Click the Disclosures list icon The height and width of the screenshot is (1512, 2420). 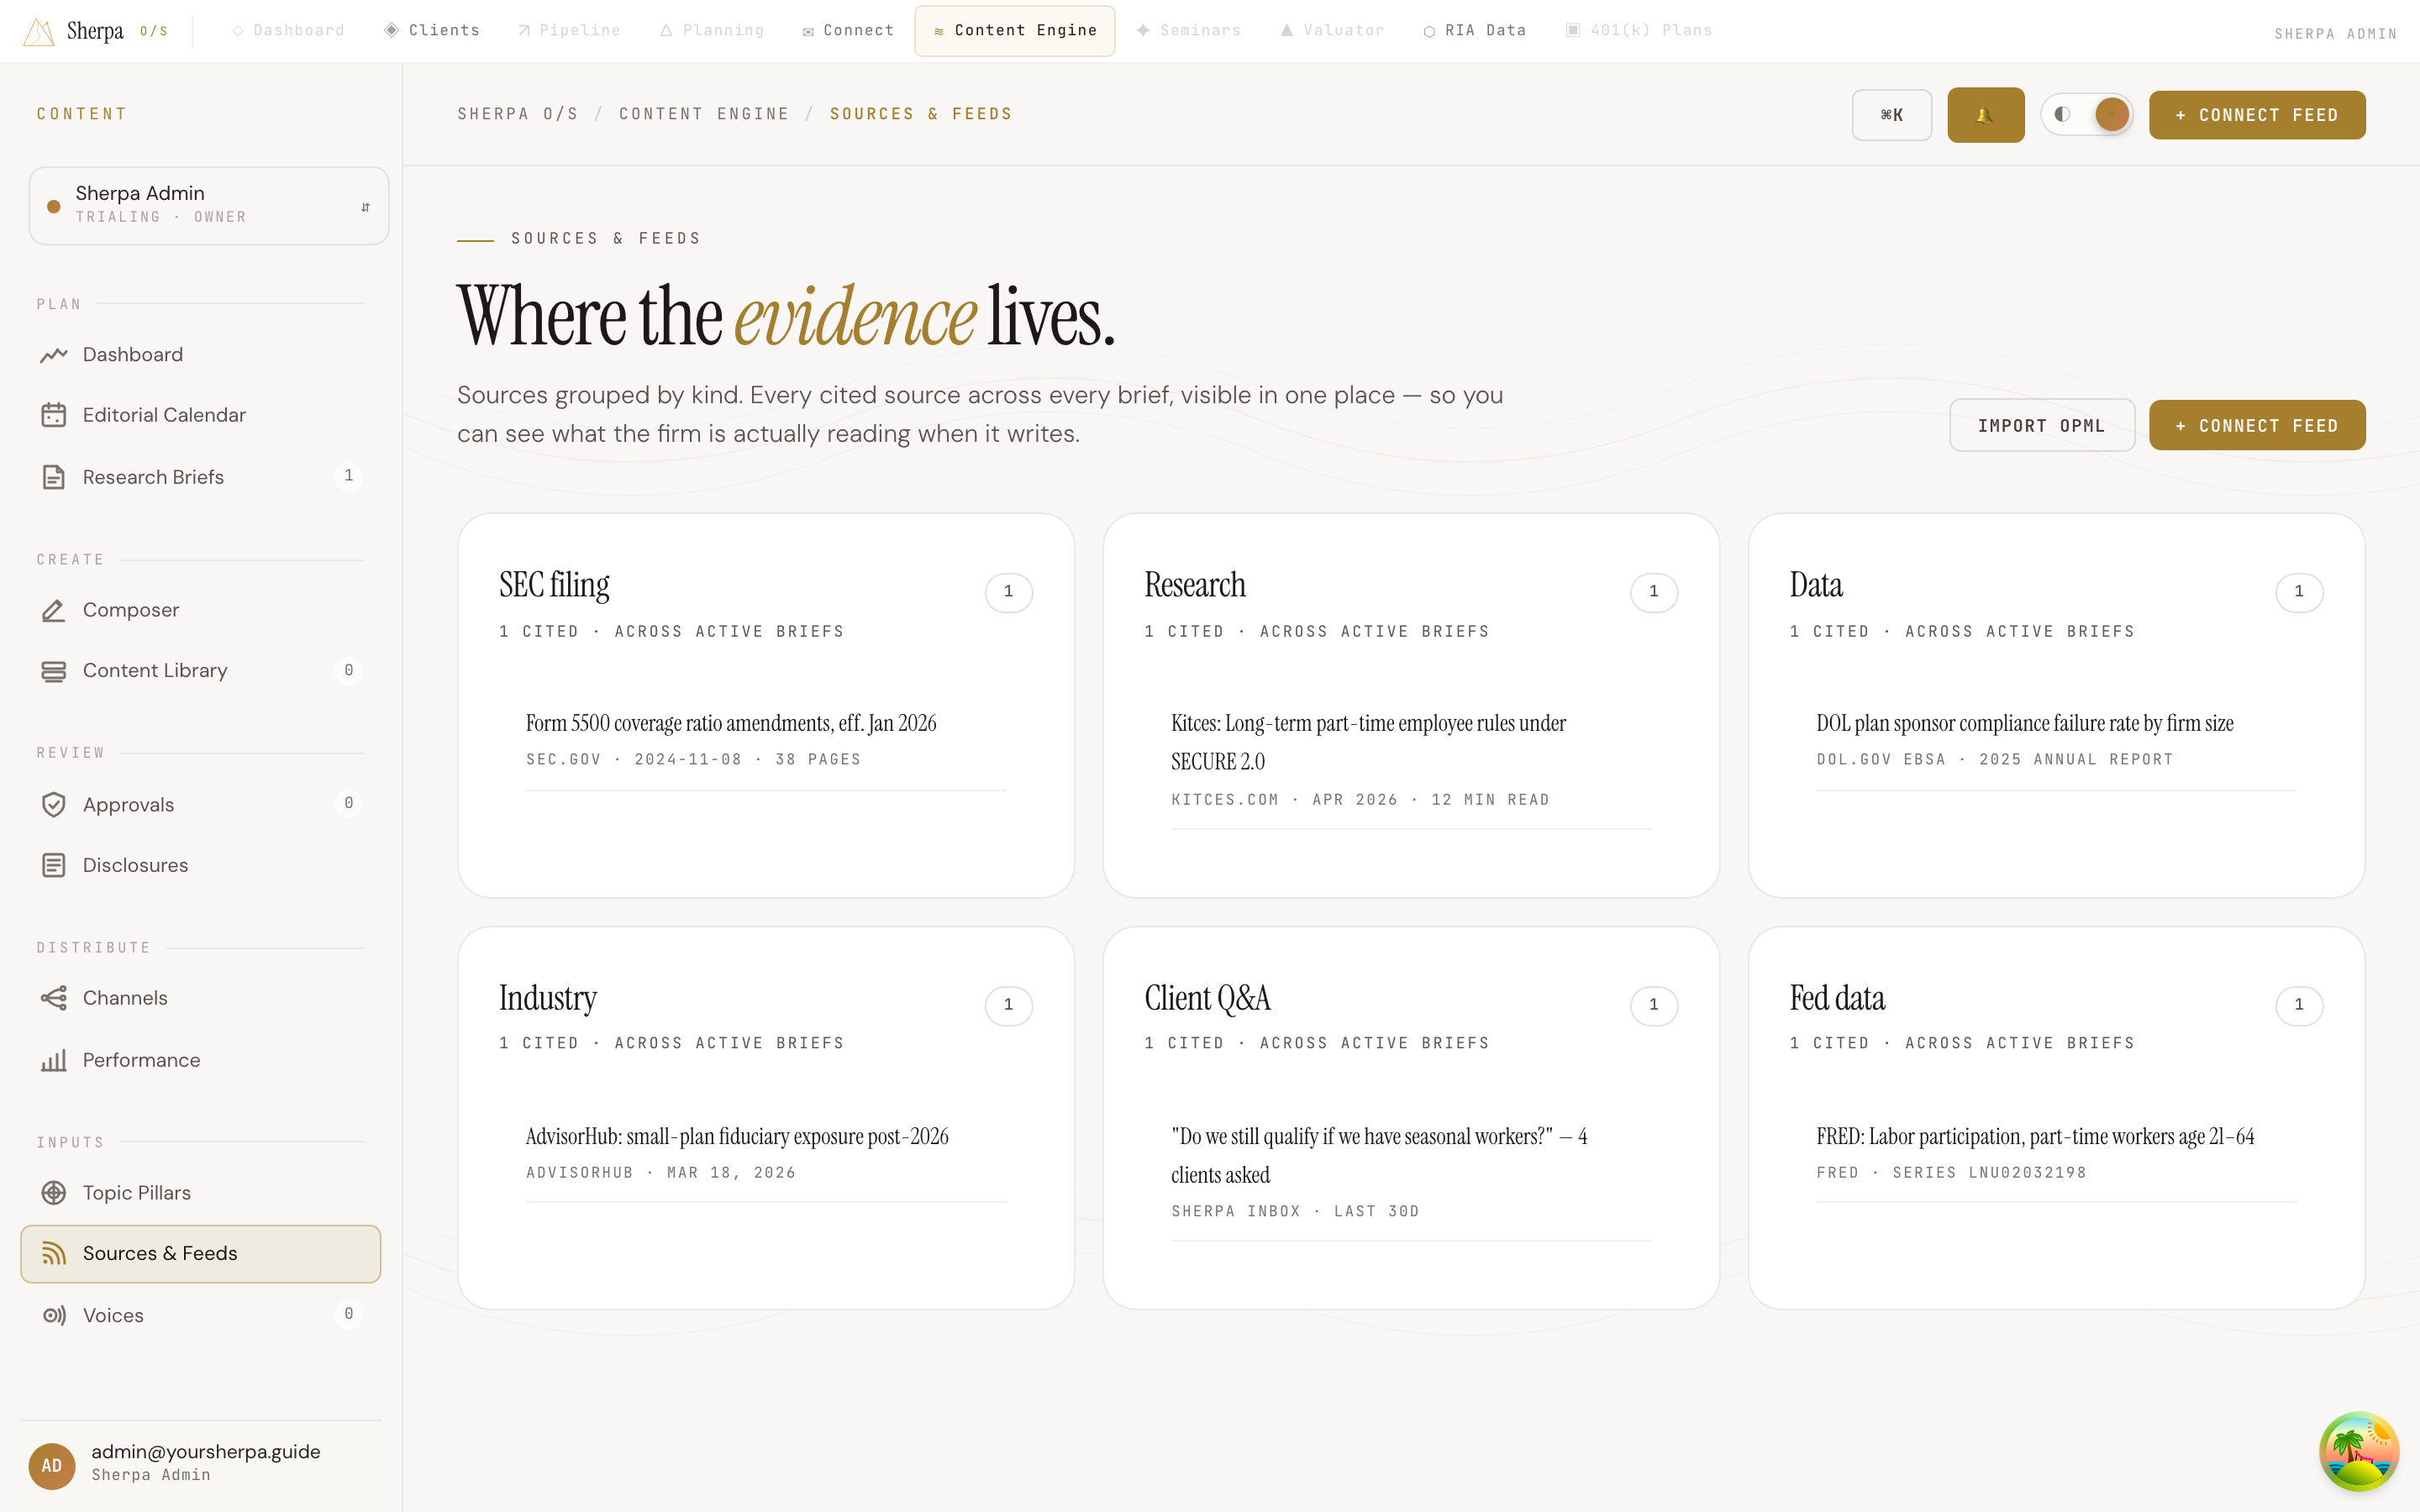[54, 865]
